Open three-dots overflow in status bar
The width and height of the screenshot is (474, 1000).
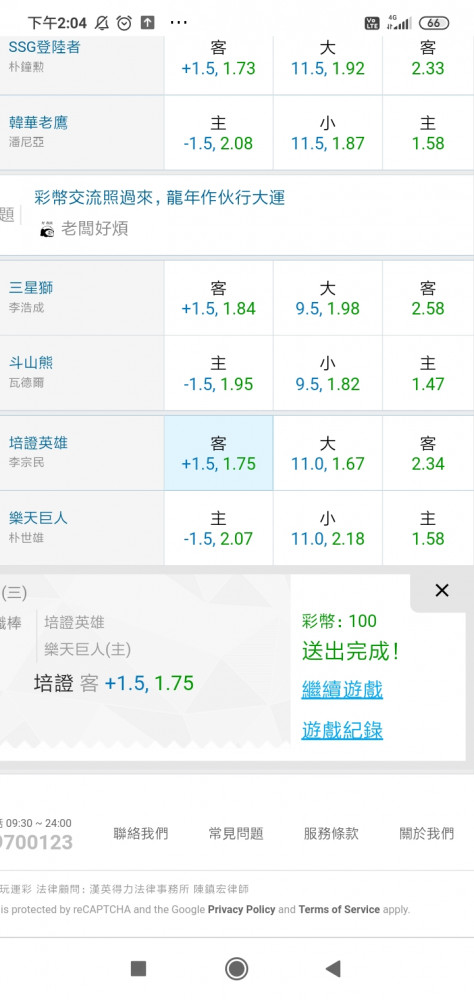coord(179,23)
